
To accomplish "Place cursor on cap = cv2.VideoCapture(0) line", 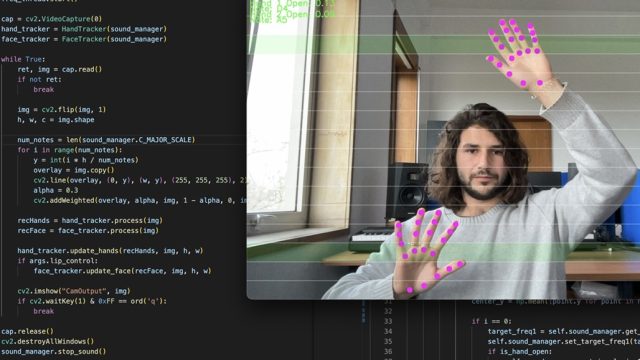I will 51,19.
